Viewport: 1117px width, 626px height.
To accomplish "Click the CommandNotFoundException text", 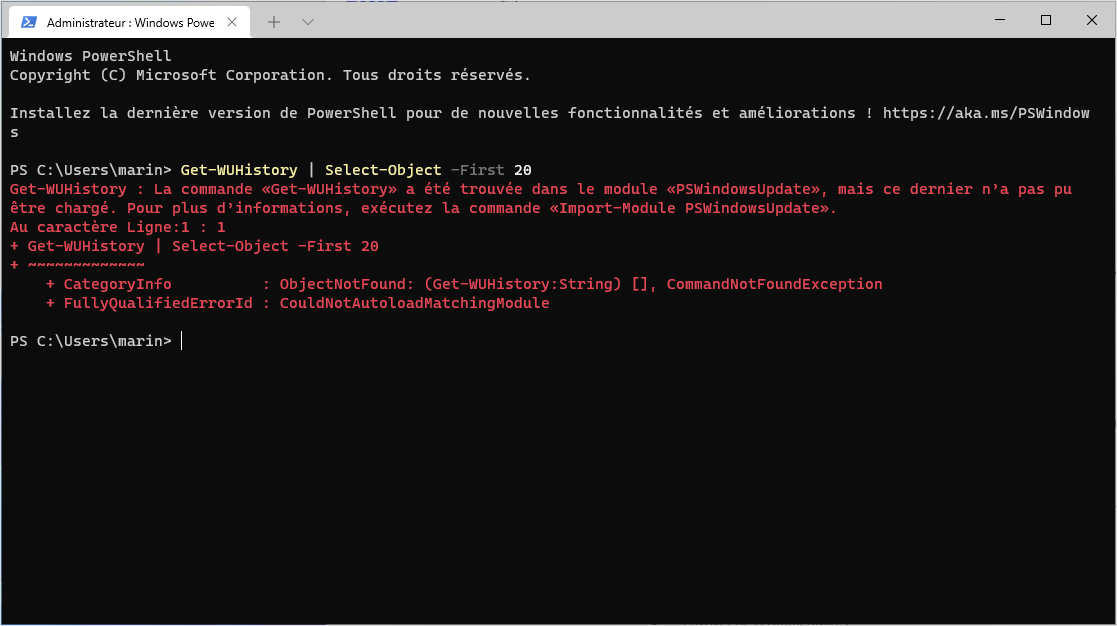I will point(774,284).
